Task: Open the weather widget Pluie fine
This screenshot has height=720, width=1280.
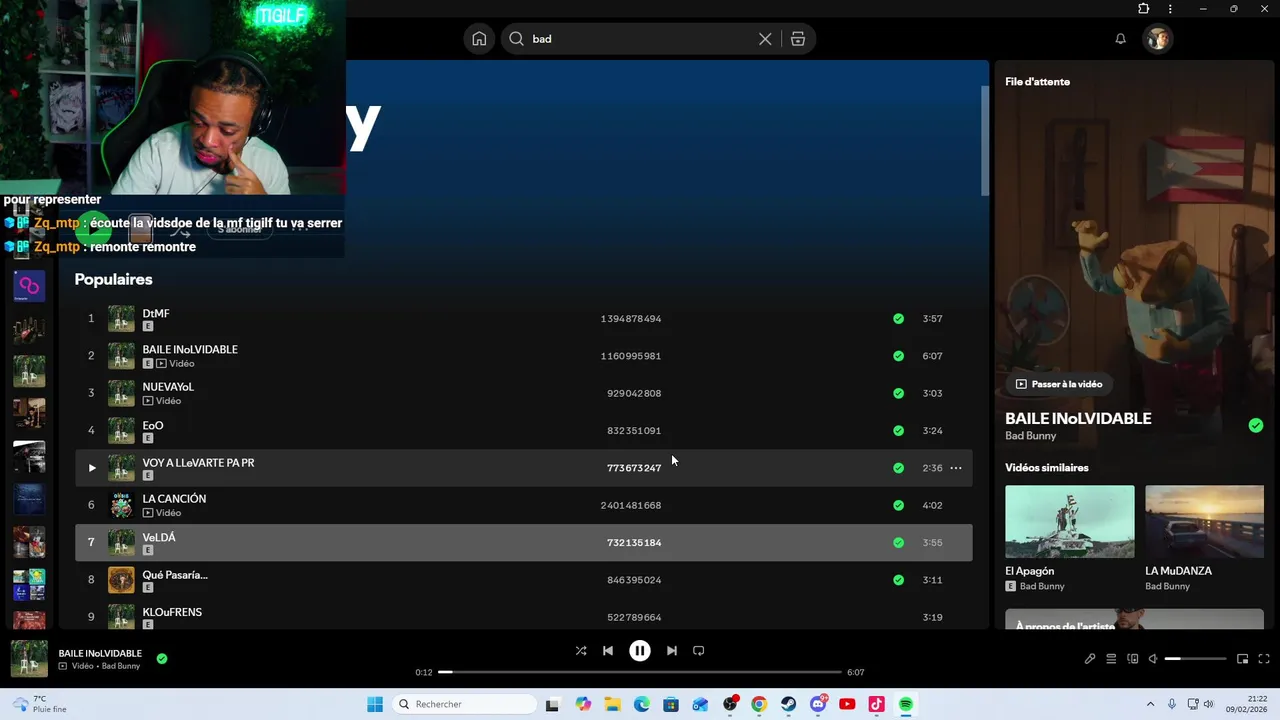Action: point(42,704)
